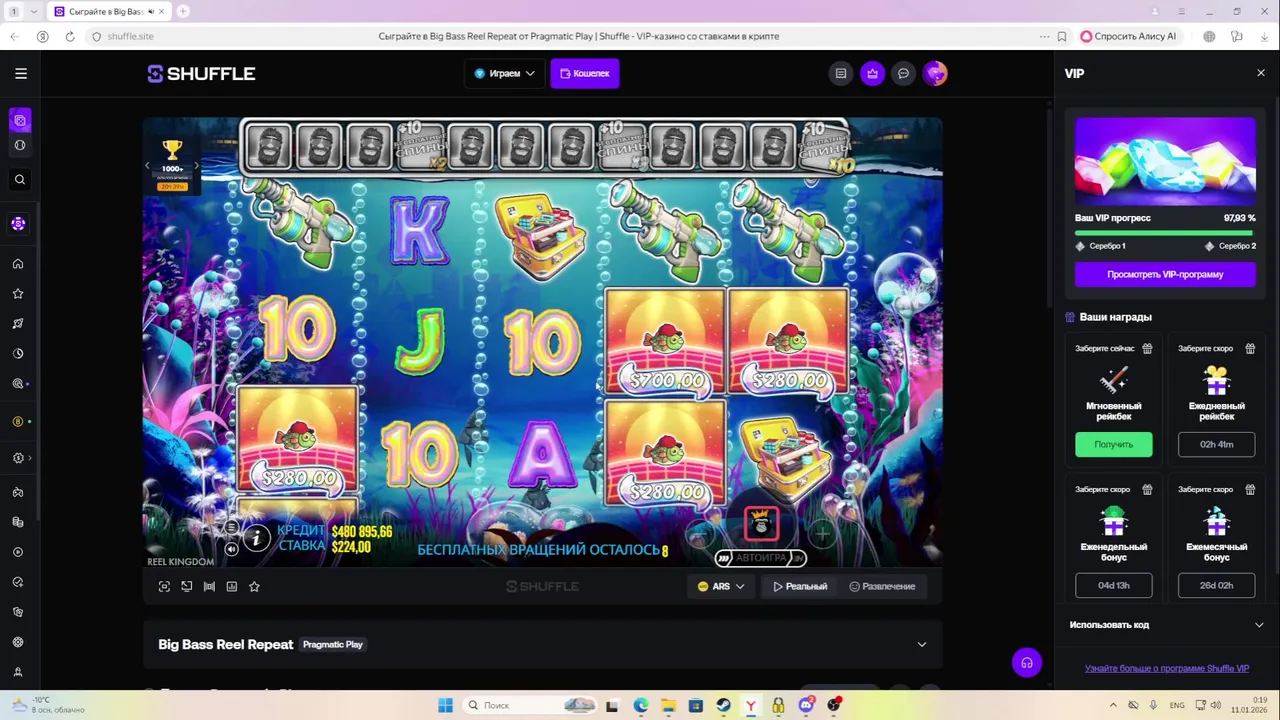
Task: Expand the Big Bass Reel Repeat details panel
Action: click(x=922, y=645)
